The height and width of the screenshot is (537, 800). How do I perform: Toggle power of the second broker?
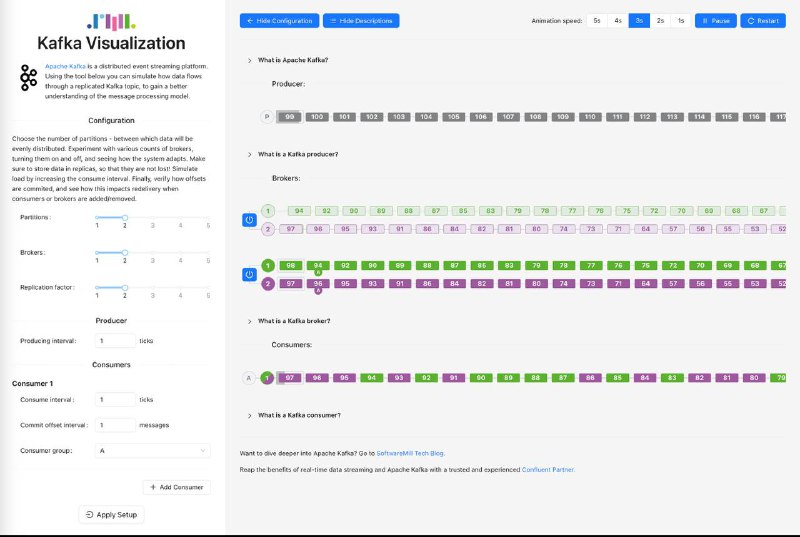pyautogui.click(x=249, y=274)
